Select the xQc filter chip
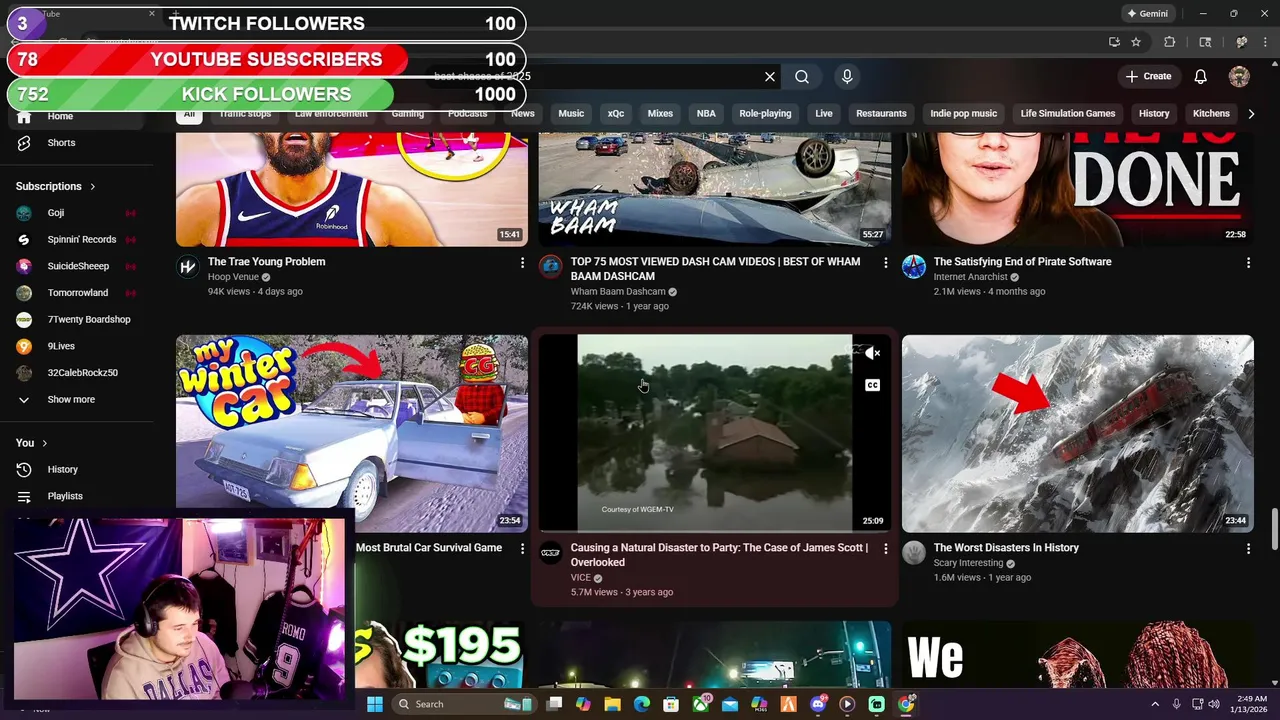The width and height of the screenshot is (1280, 720). [616, 114]
